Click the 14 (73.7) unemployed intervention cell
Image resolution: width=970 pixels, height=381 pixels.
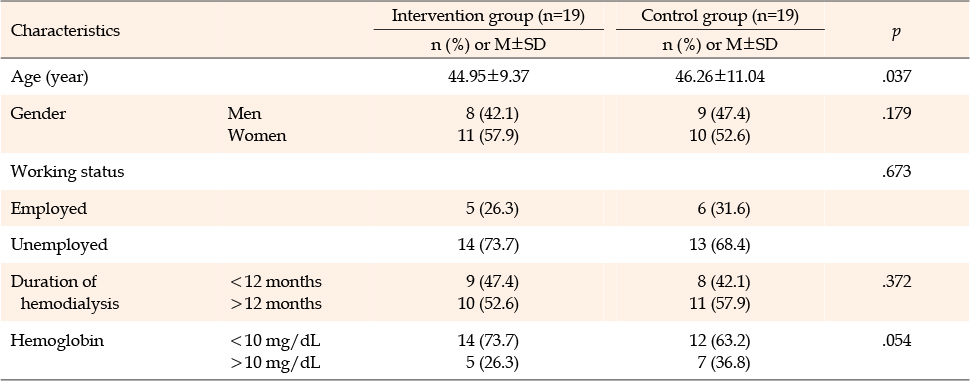point(488,245)
